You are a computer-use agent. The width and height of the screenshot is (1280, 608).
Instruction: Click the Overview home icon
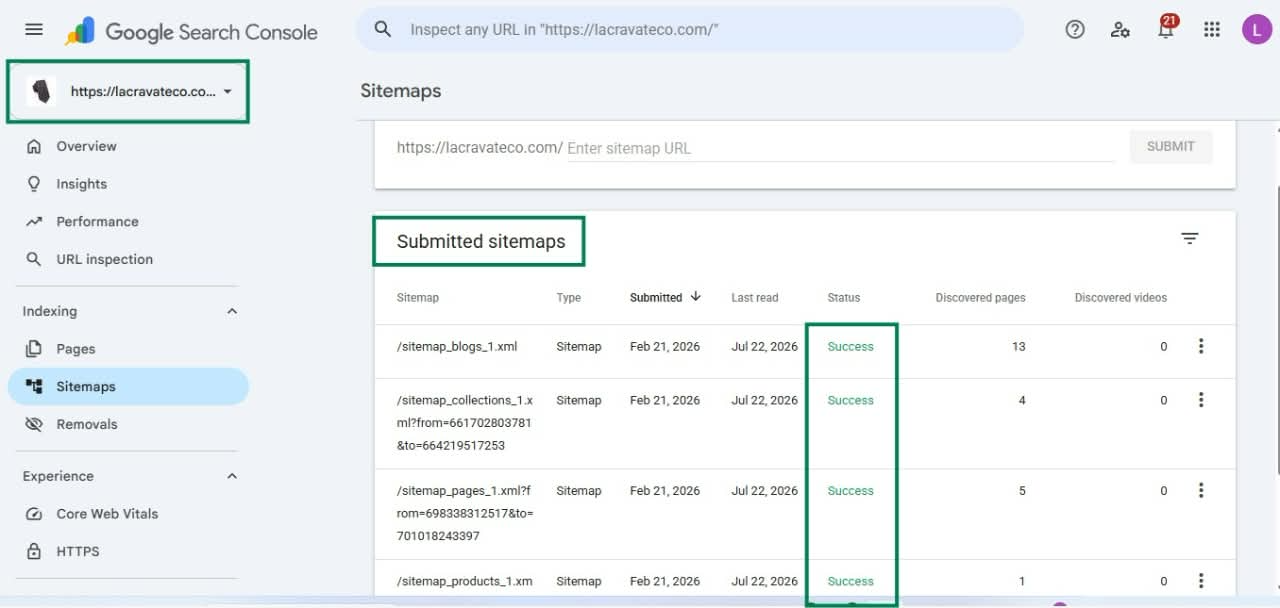pyautogui.click(x=34, y=146)
